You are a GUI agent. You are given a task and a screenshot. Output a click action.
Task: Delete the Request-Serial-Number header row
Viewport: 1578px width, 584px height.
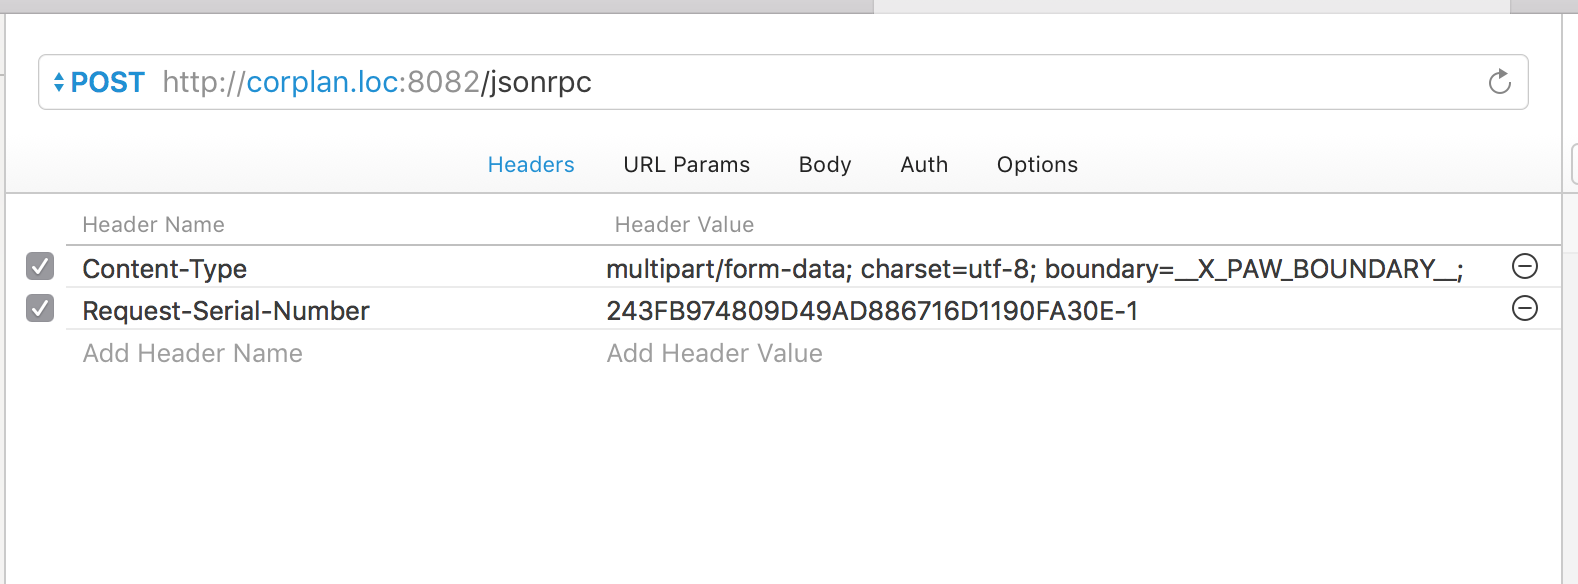tap(1524, 308)
